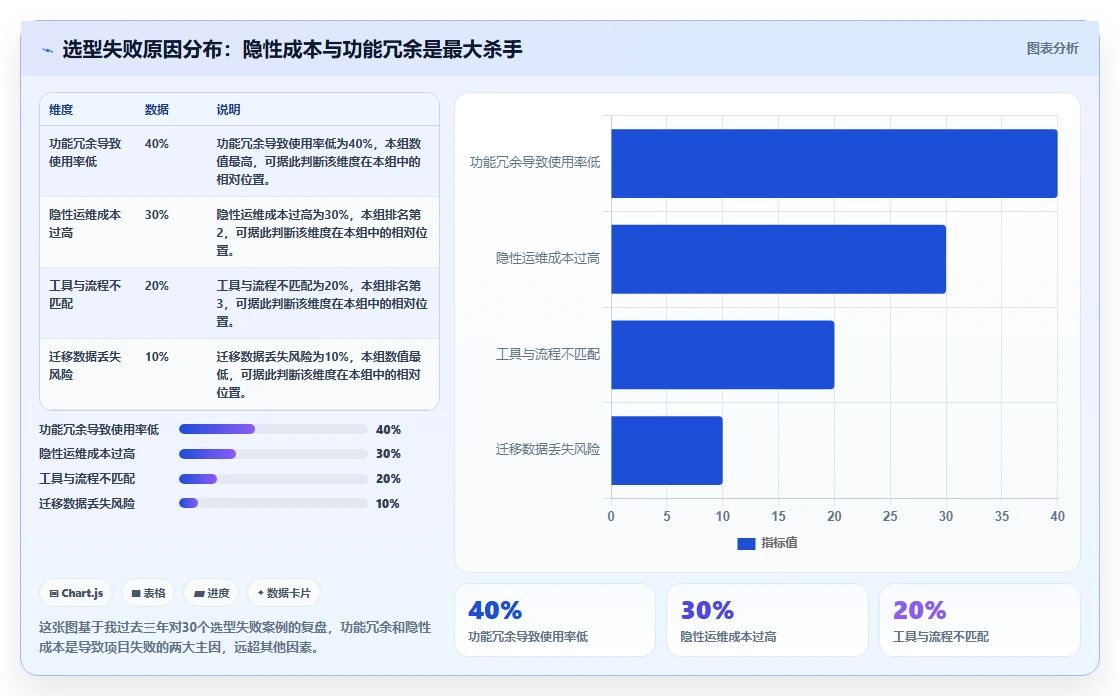This screenshot has width=1120, height=696.
Task: Click the description starting 功能冗余导致使用率低为40%
Action: coord(319,161)
